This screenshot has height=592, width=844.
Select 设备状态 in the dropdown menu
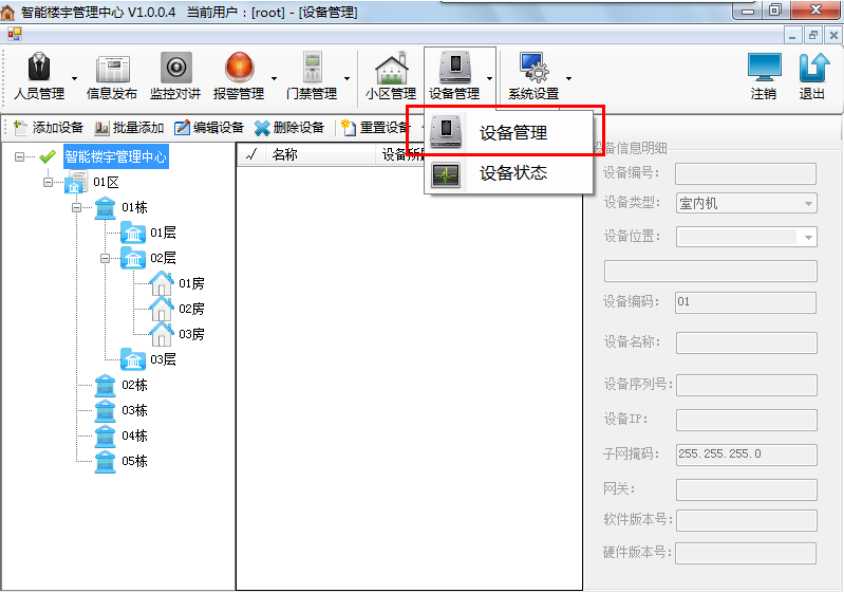pos(511,173)
